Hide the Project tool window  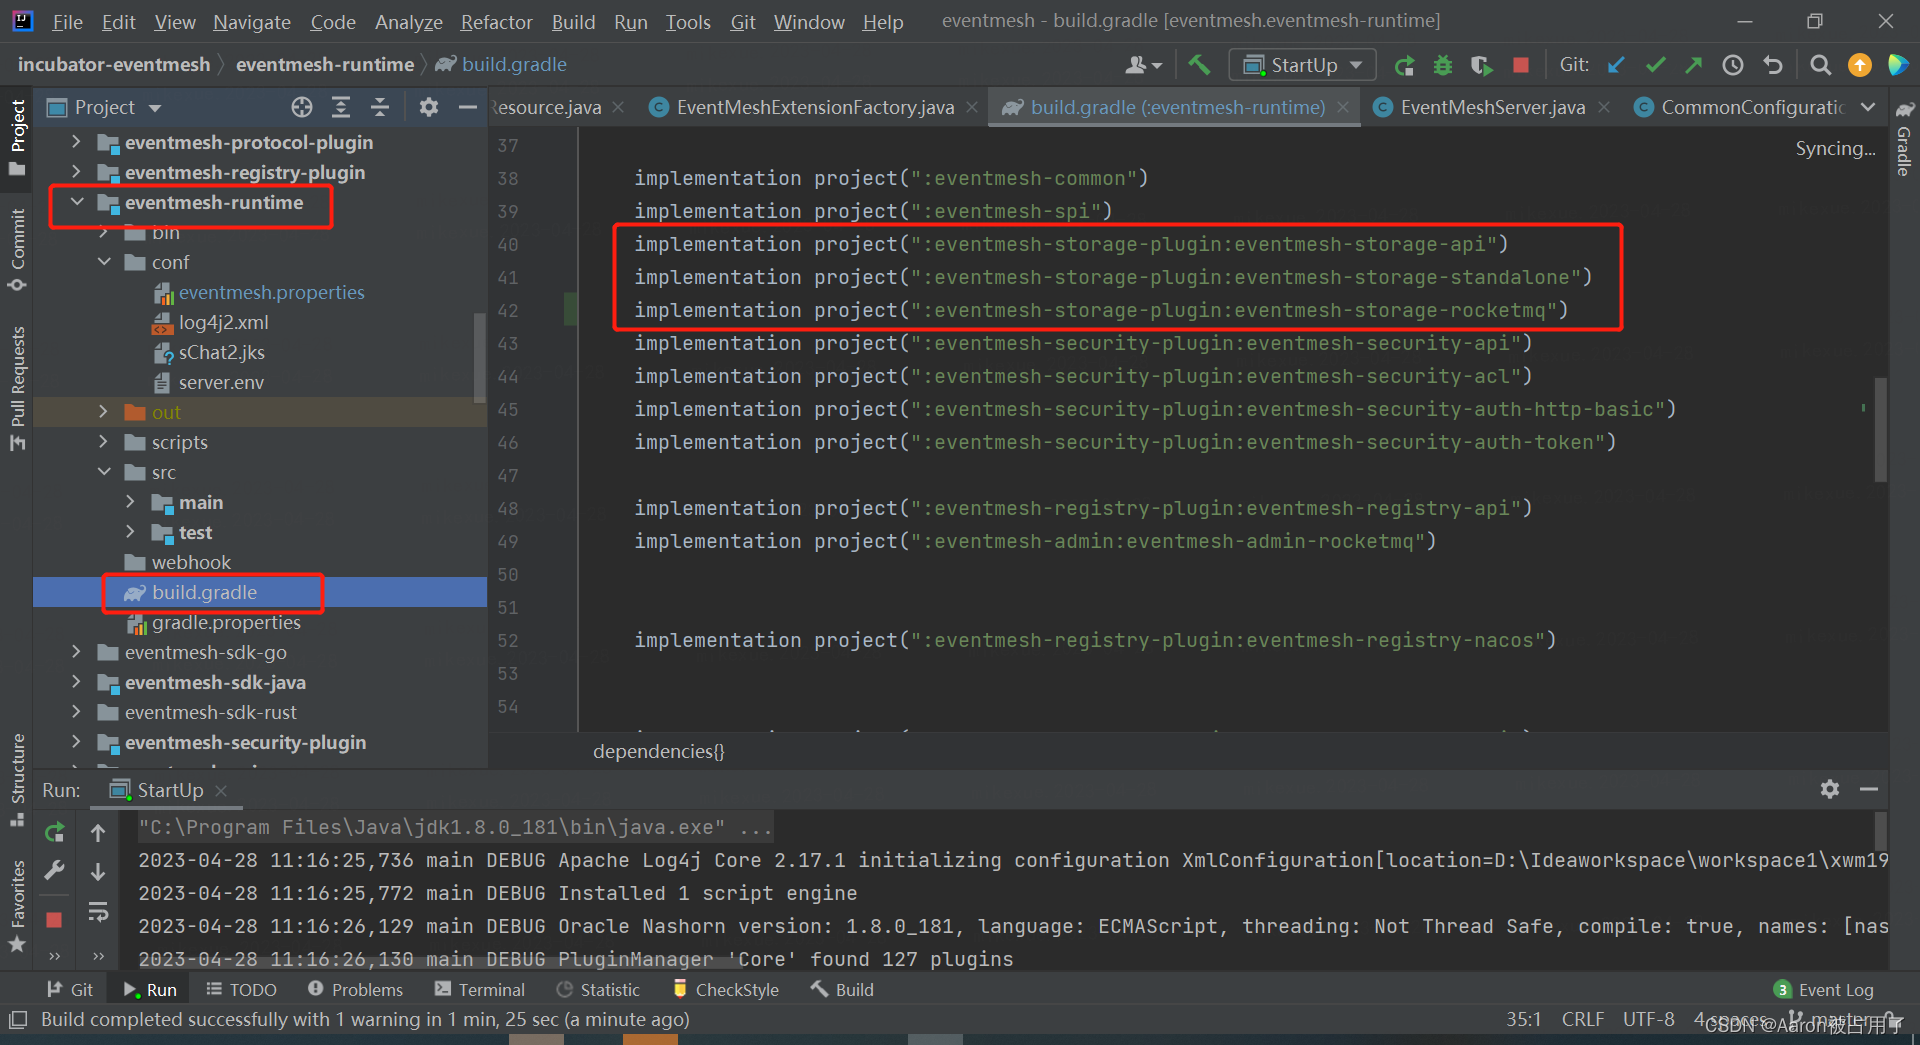click(467, 107)
